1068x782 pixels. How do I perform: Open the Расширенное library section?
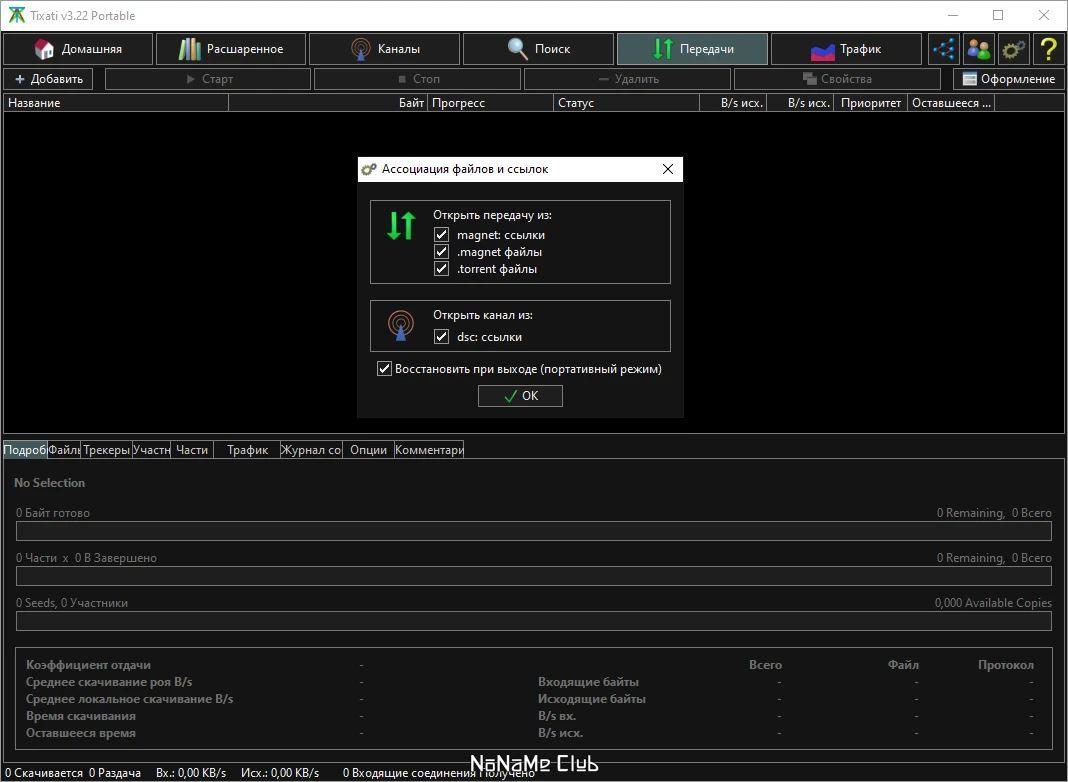click(x=232, y=49)
